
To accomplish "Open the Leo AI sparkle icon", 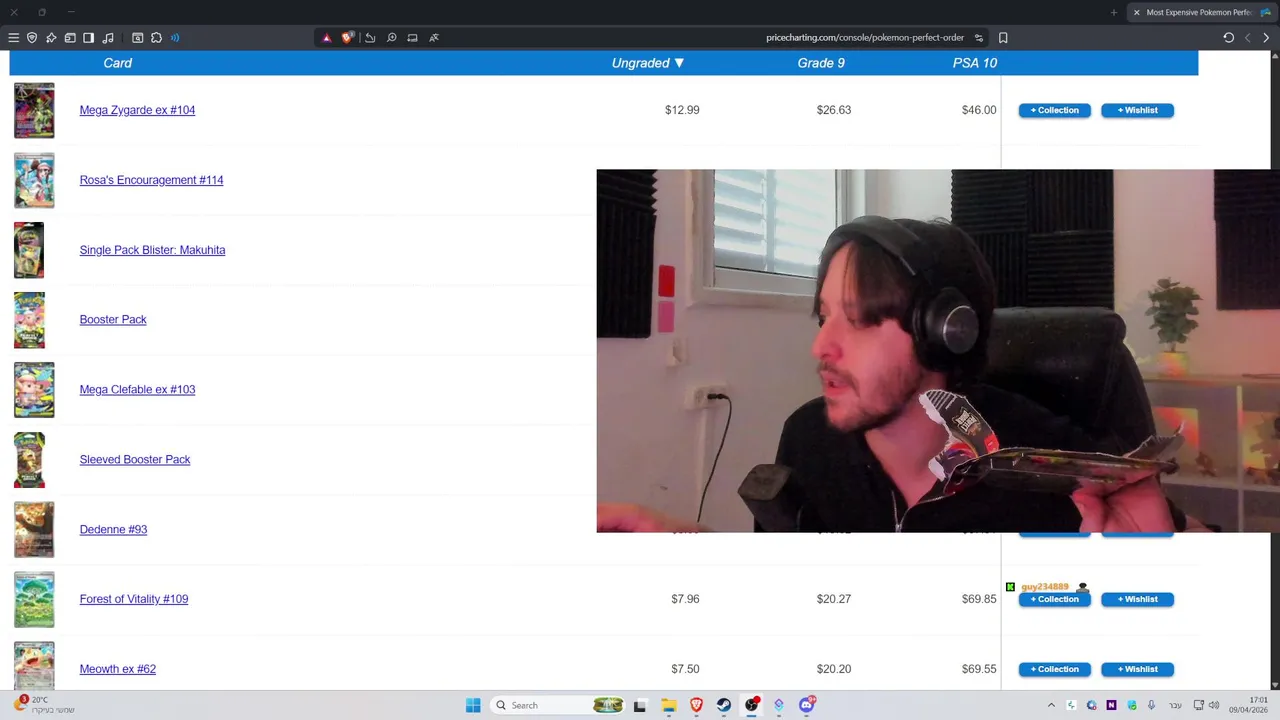I will point(51,38).
